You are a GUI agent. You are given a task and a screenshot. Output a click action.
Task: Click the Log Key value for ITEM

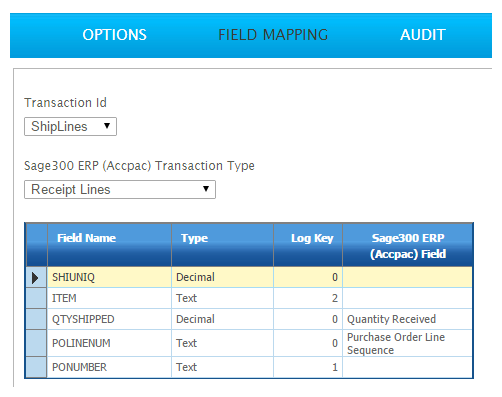[x=308, y=298]
